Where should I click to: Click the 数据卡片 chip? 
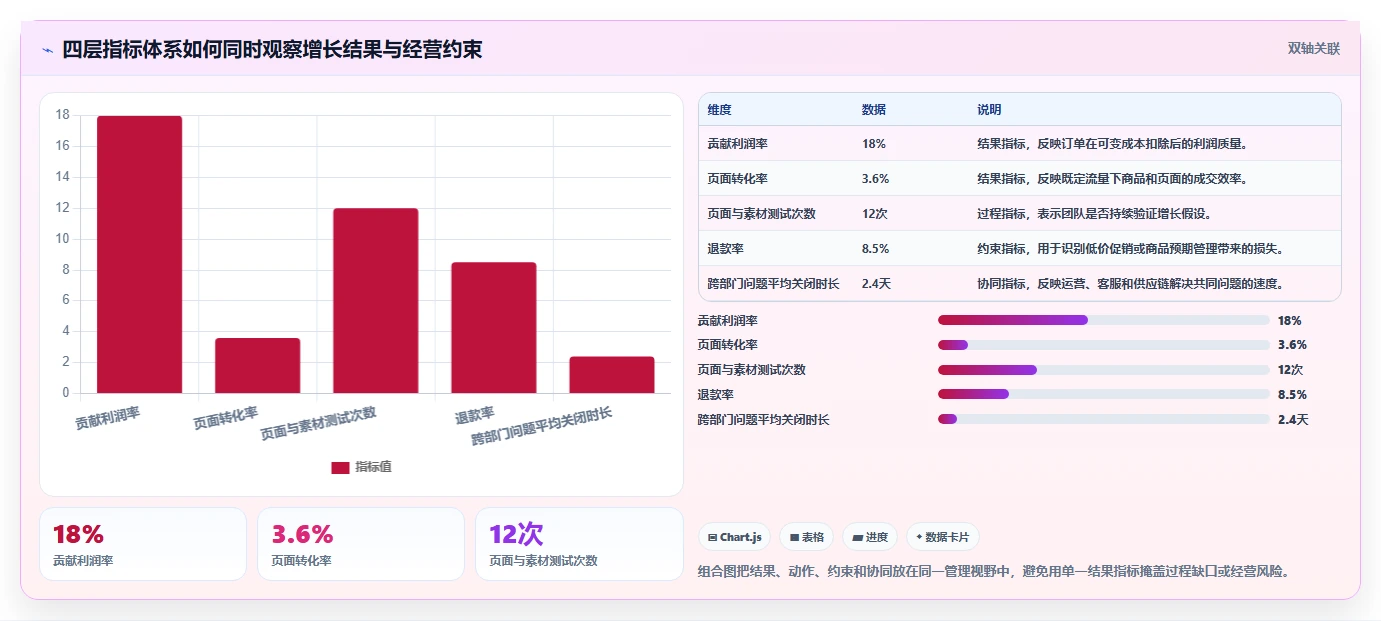pyautogui.click(x=943, y=537)
